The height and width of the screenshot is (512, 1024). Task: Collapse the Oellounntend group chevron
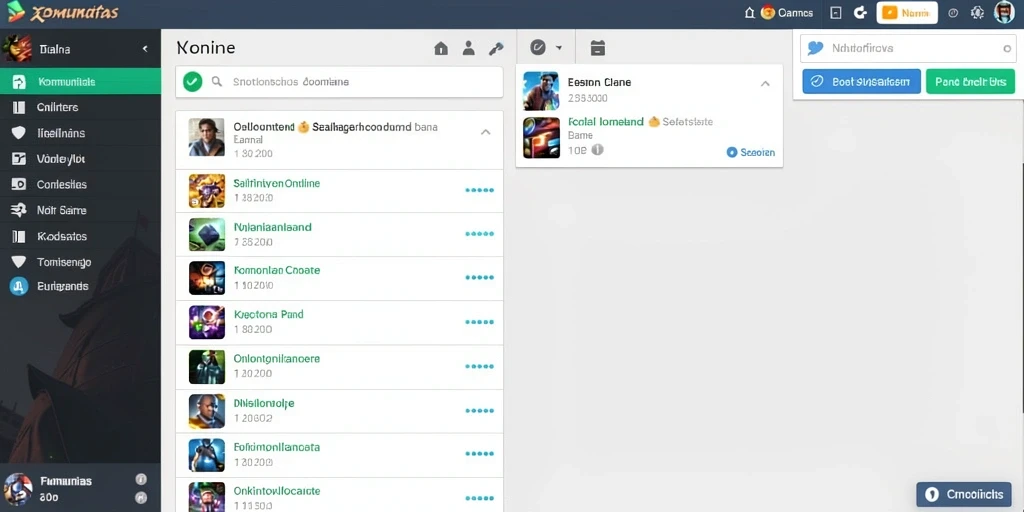(485, 132)
